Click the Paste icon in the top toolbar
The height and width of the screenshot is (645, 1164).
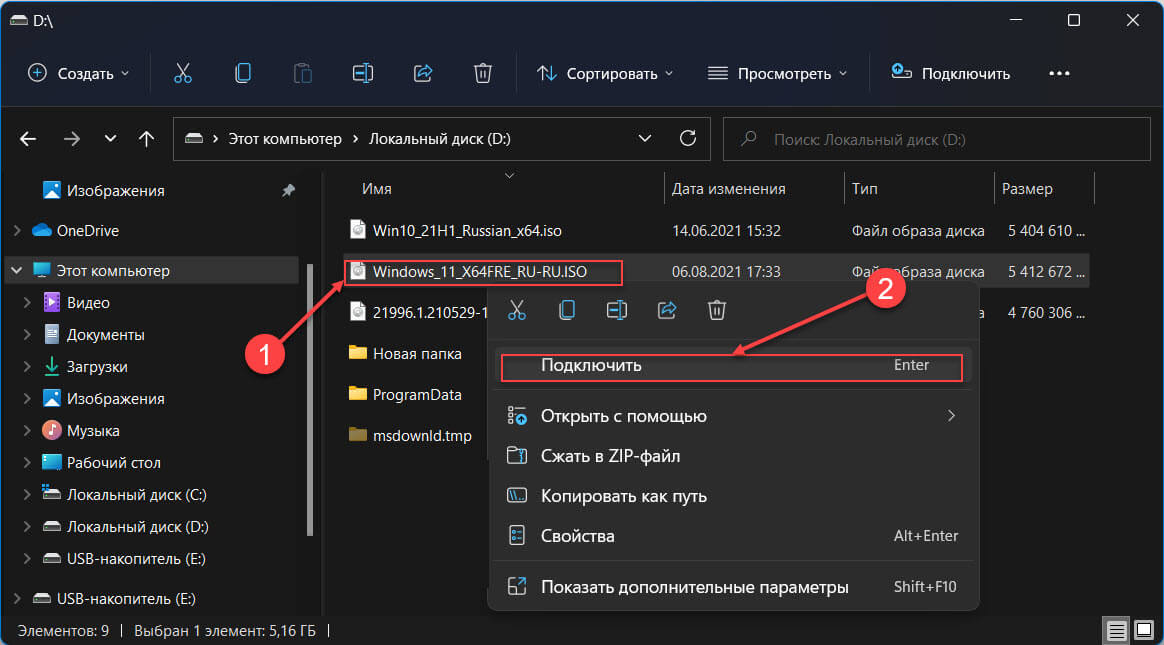(303, 73)
